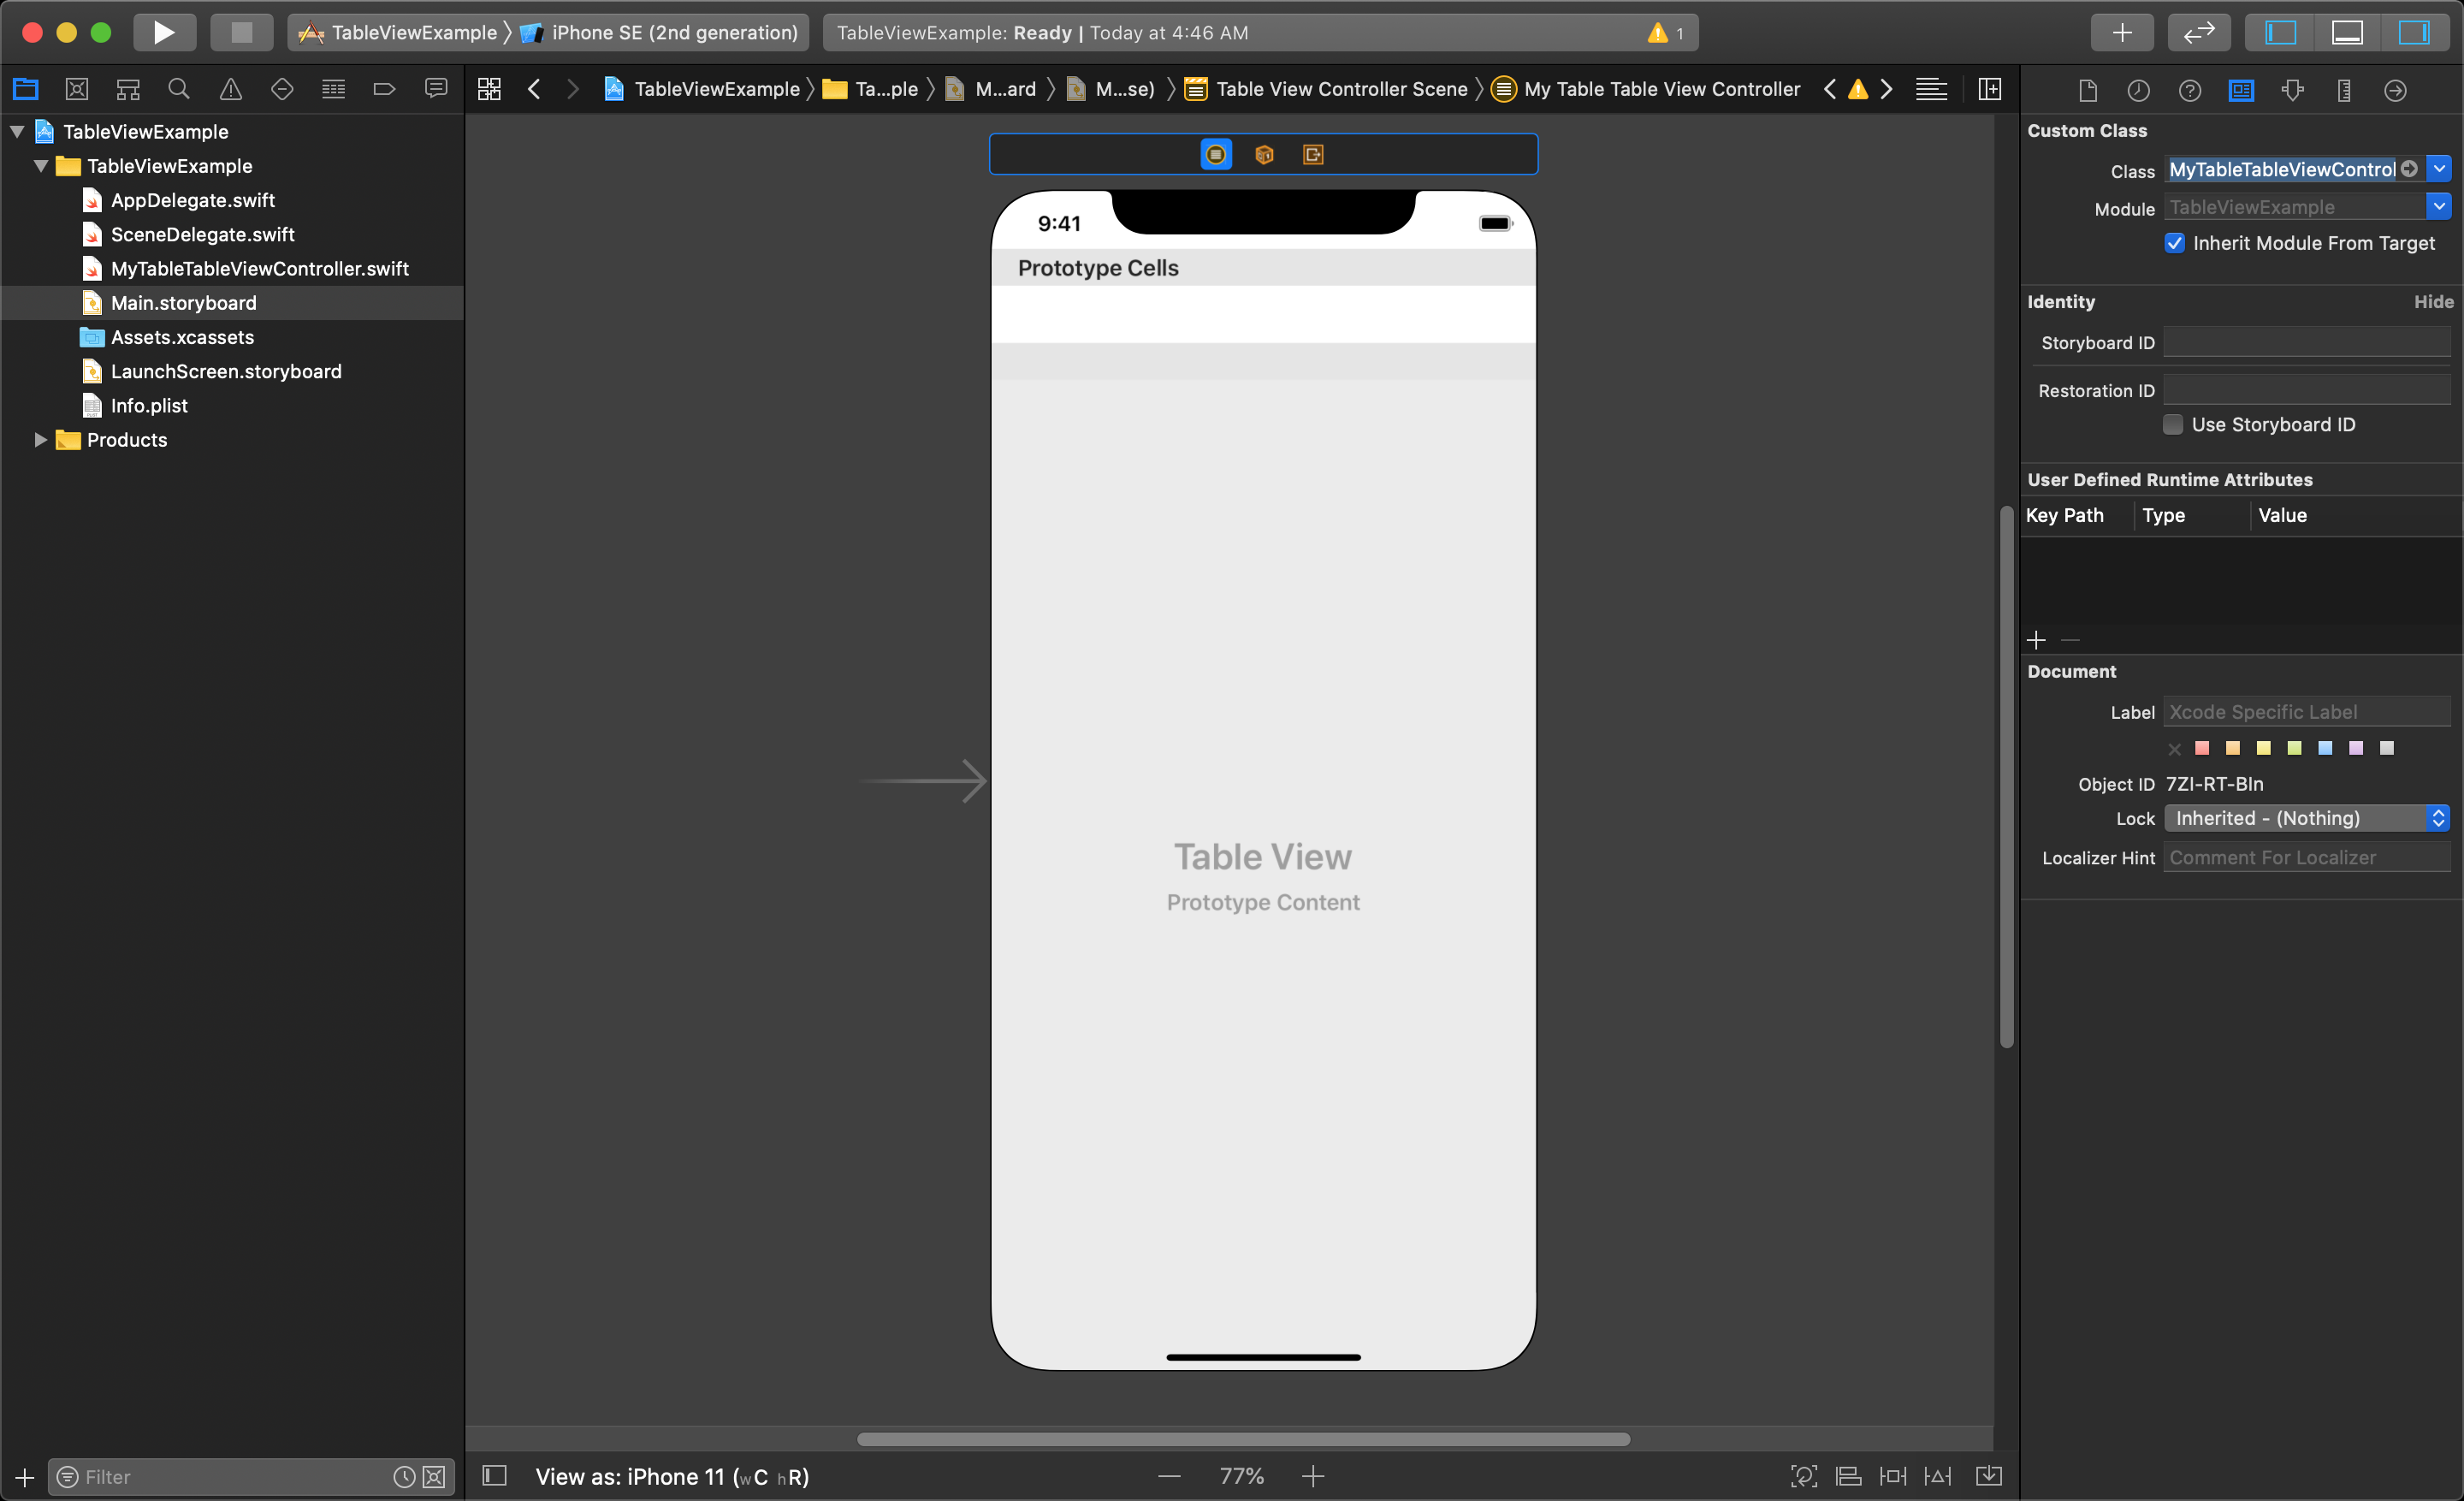Open Assets.xcassets
2464x1501 pixels.
[182, 337]
